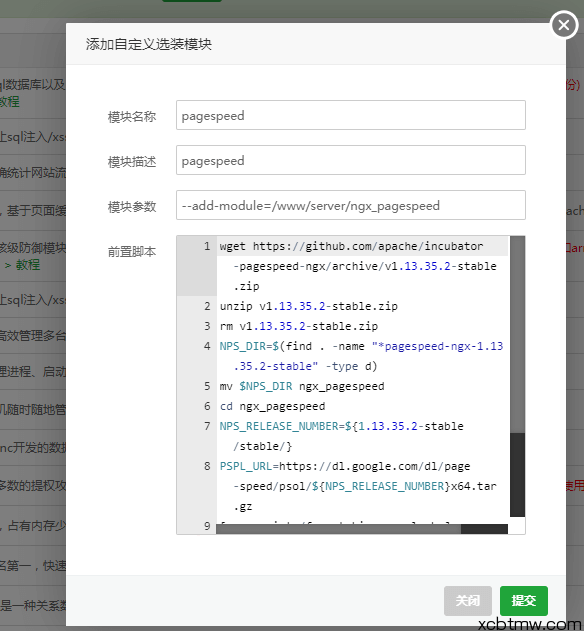Click the 前置脚本 label

(132, 252)
